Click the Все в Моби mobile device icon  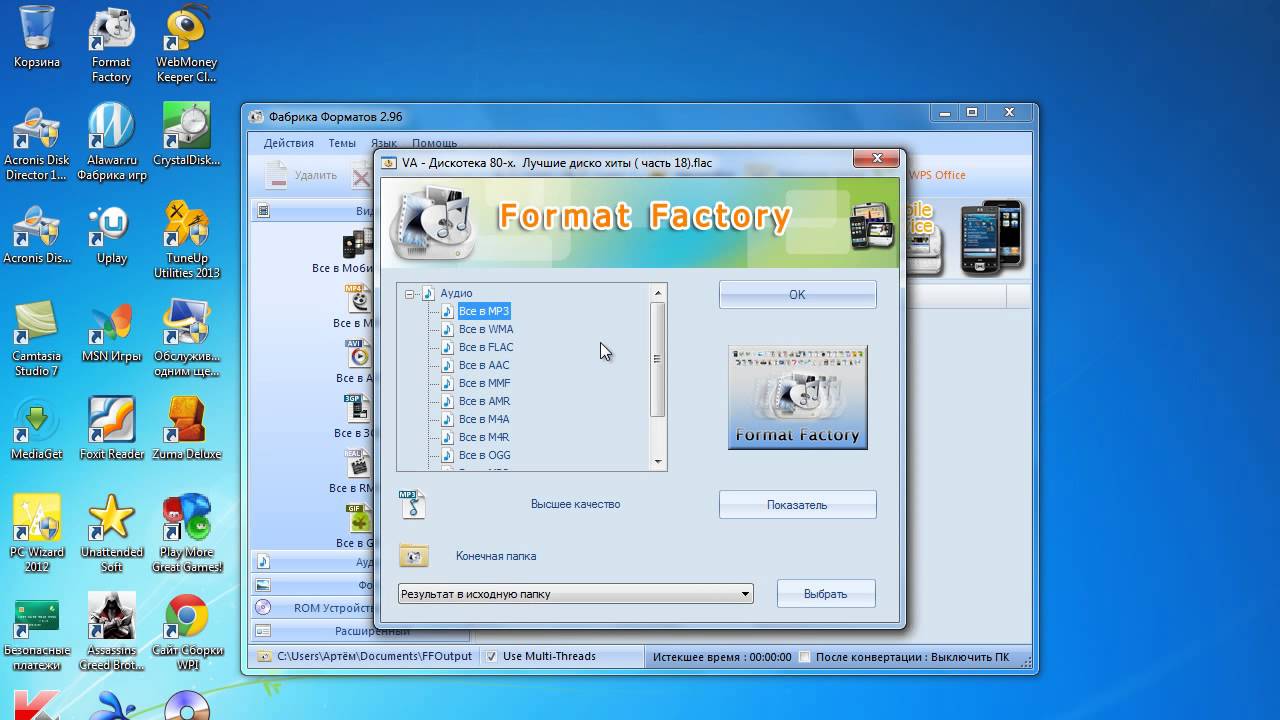[357, 244]
